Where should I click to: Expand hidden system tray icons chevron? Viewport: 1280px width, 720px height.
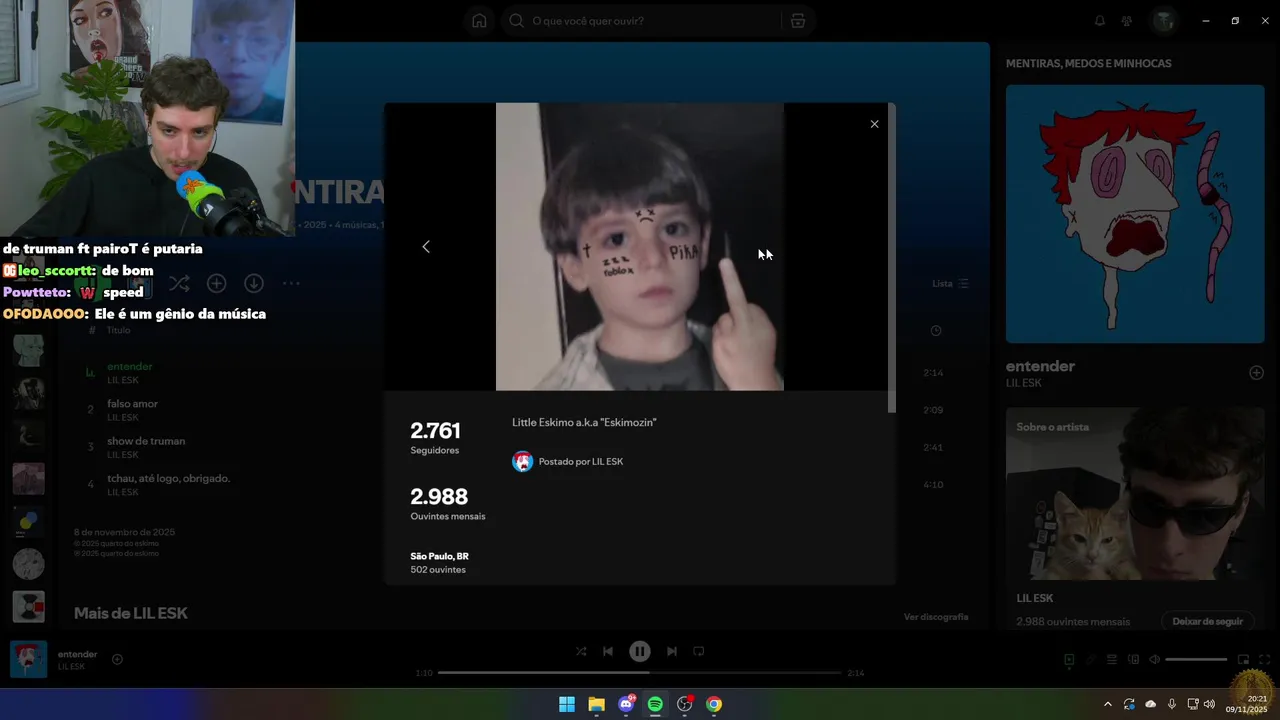coord(1107,704)
